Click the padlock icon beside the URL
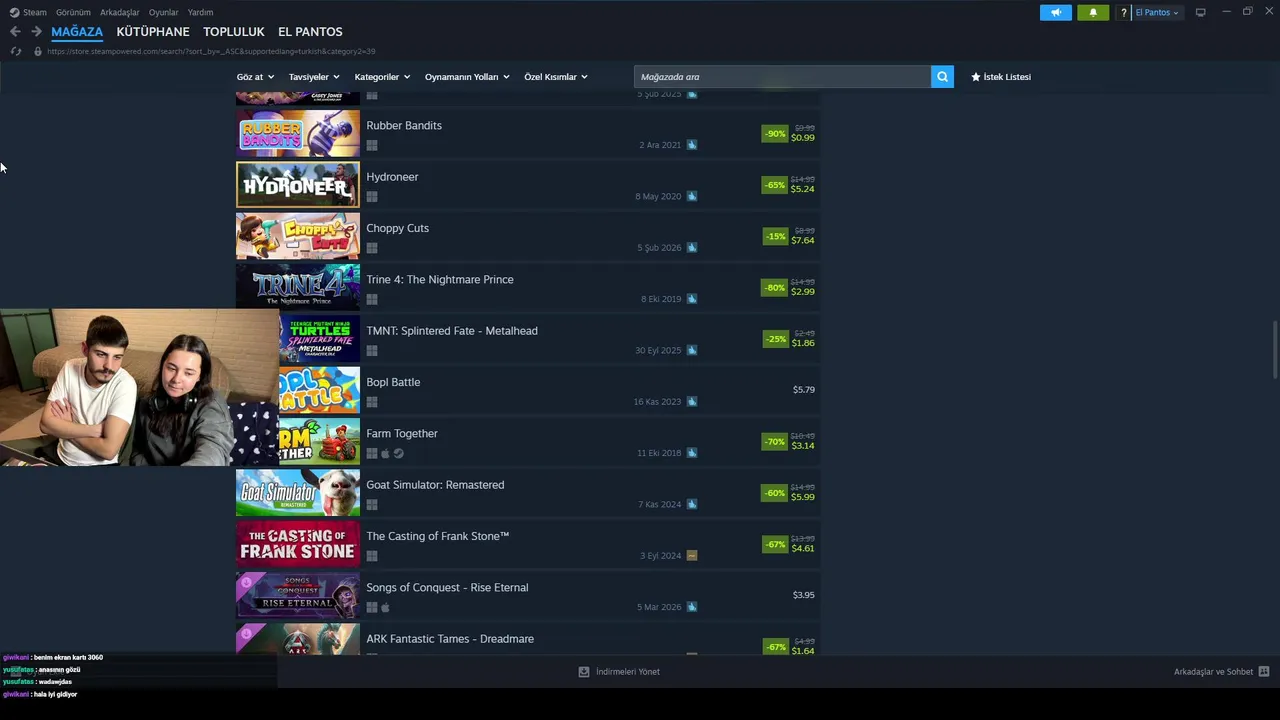 (38, 51)
